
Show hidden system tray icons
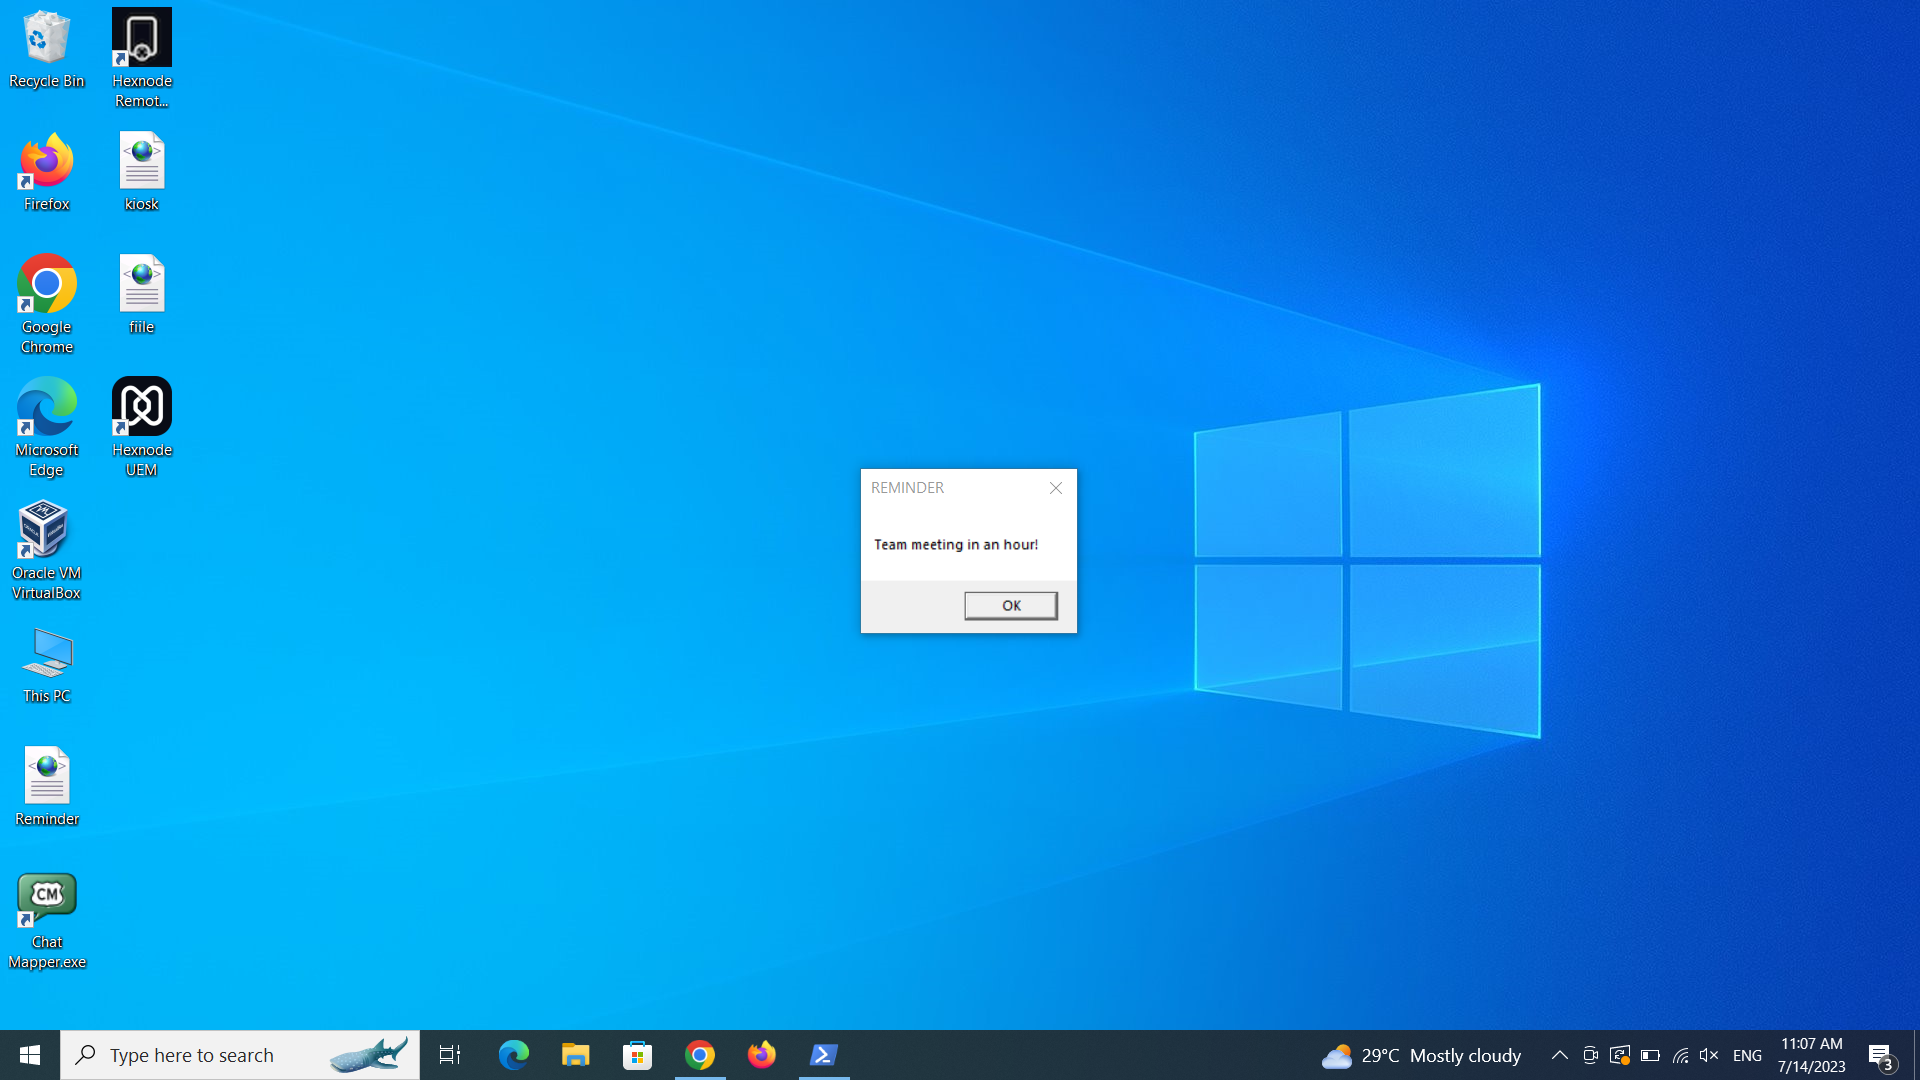click(x=1559, y=1055)
